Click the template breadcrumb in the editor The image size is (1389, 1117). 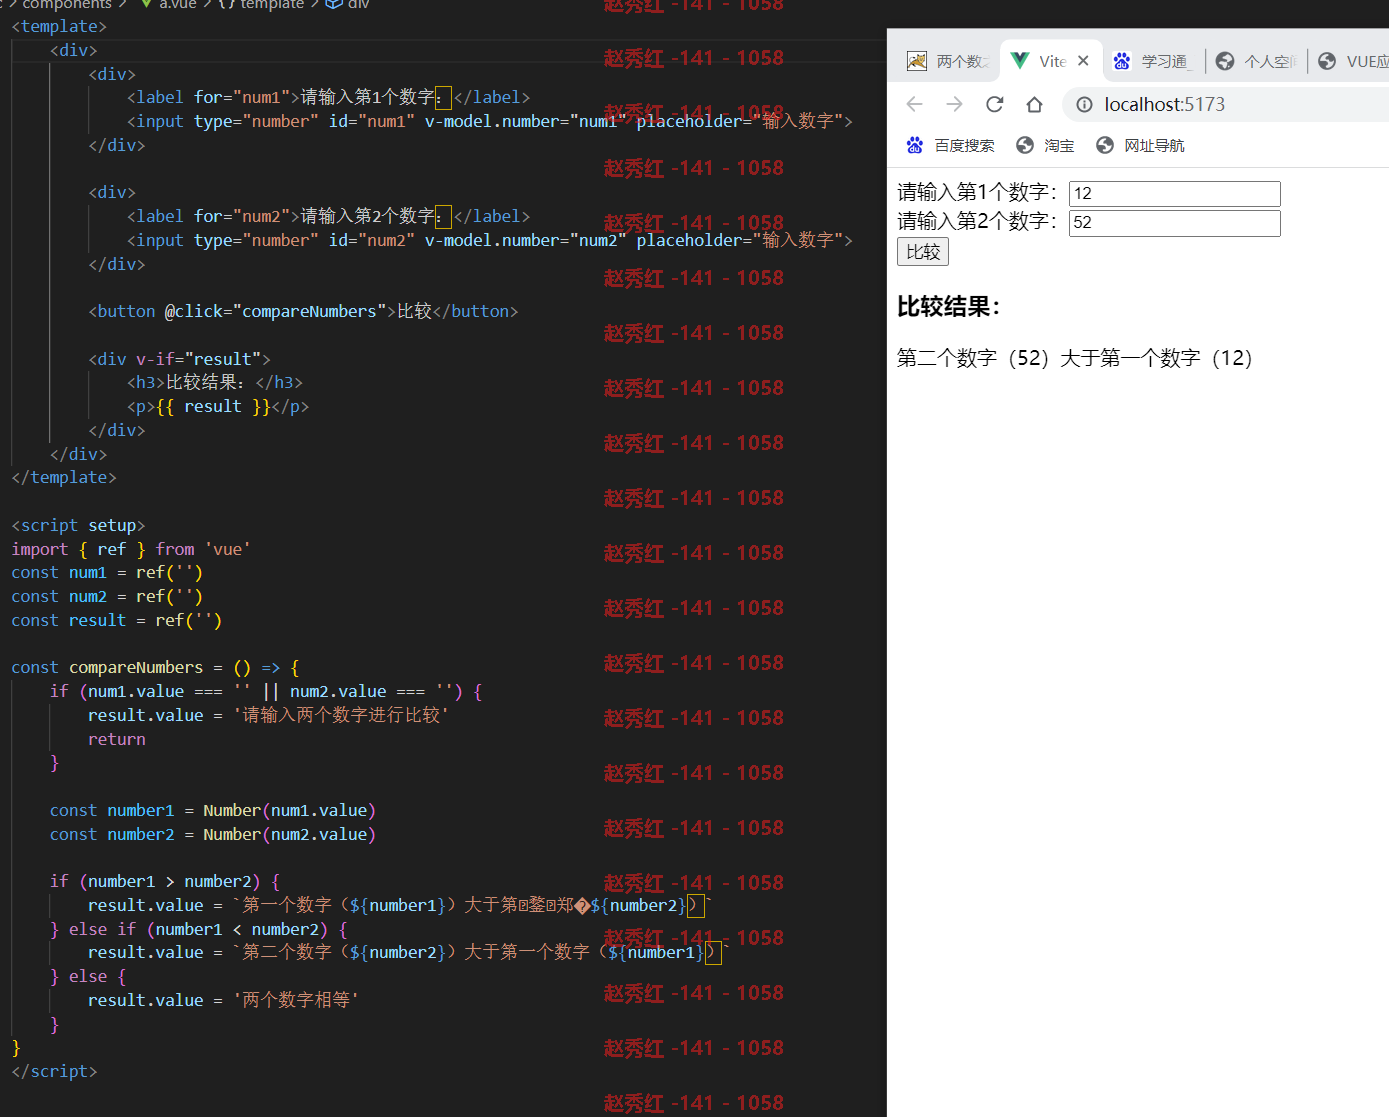pyautogui.click(x=260, y=5)
